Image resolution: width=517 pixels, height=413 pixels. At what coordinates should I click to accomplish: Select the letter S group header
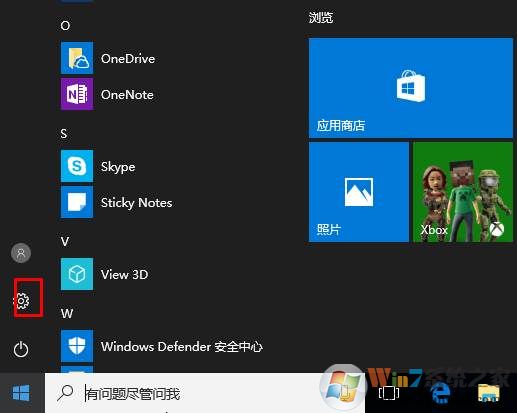pos(64,134)
